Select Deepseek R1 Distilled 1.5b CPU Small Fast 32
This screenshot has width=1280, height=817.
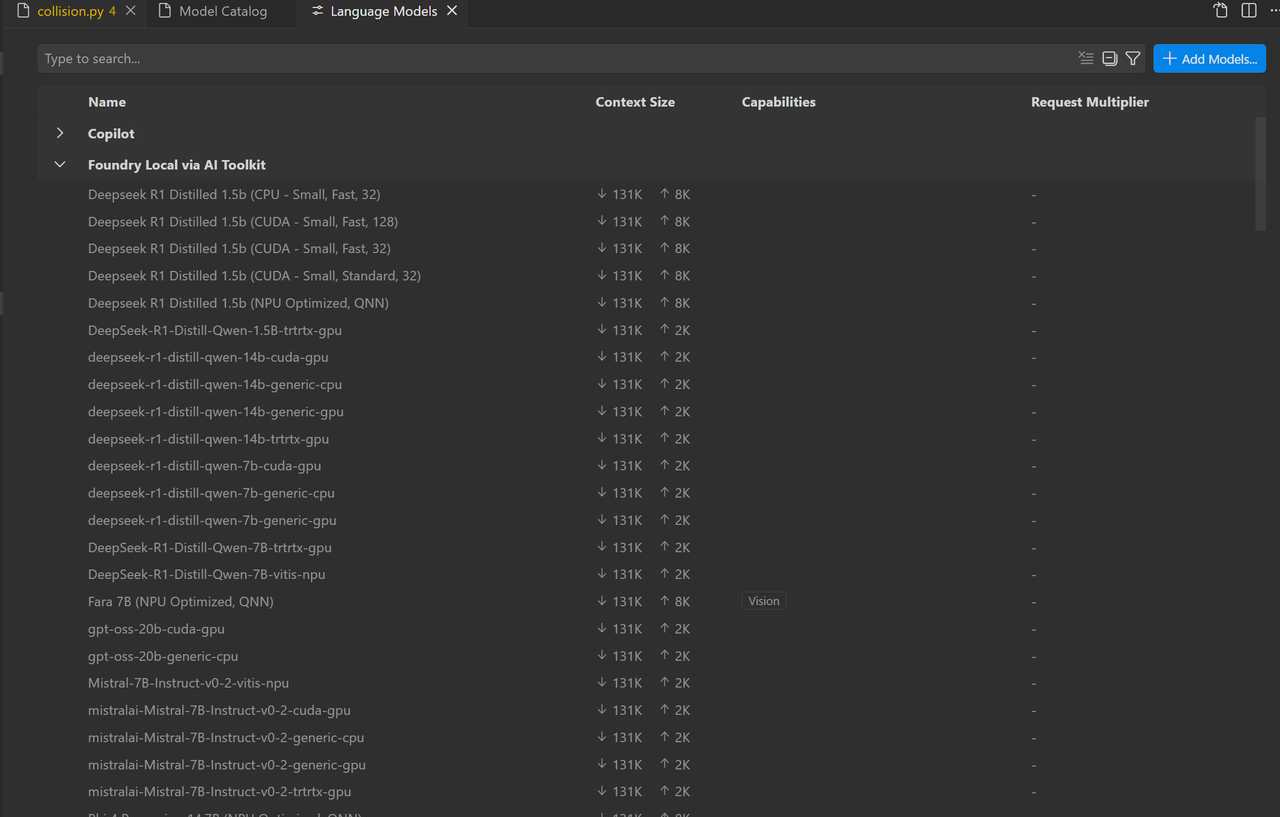[646, 194]
